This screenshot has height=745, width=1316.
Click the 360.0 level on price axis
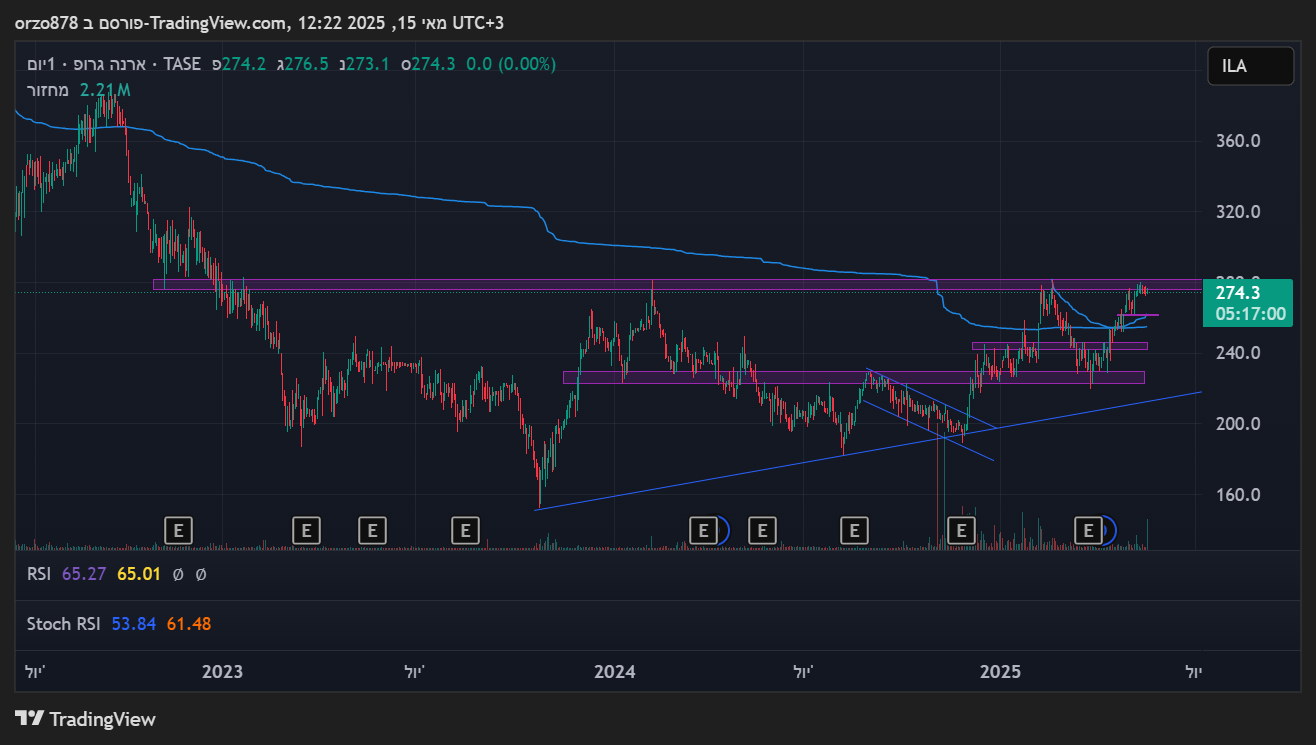pyautogui.click(x=1237, y=141)
